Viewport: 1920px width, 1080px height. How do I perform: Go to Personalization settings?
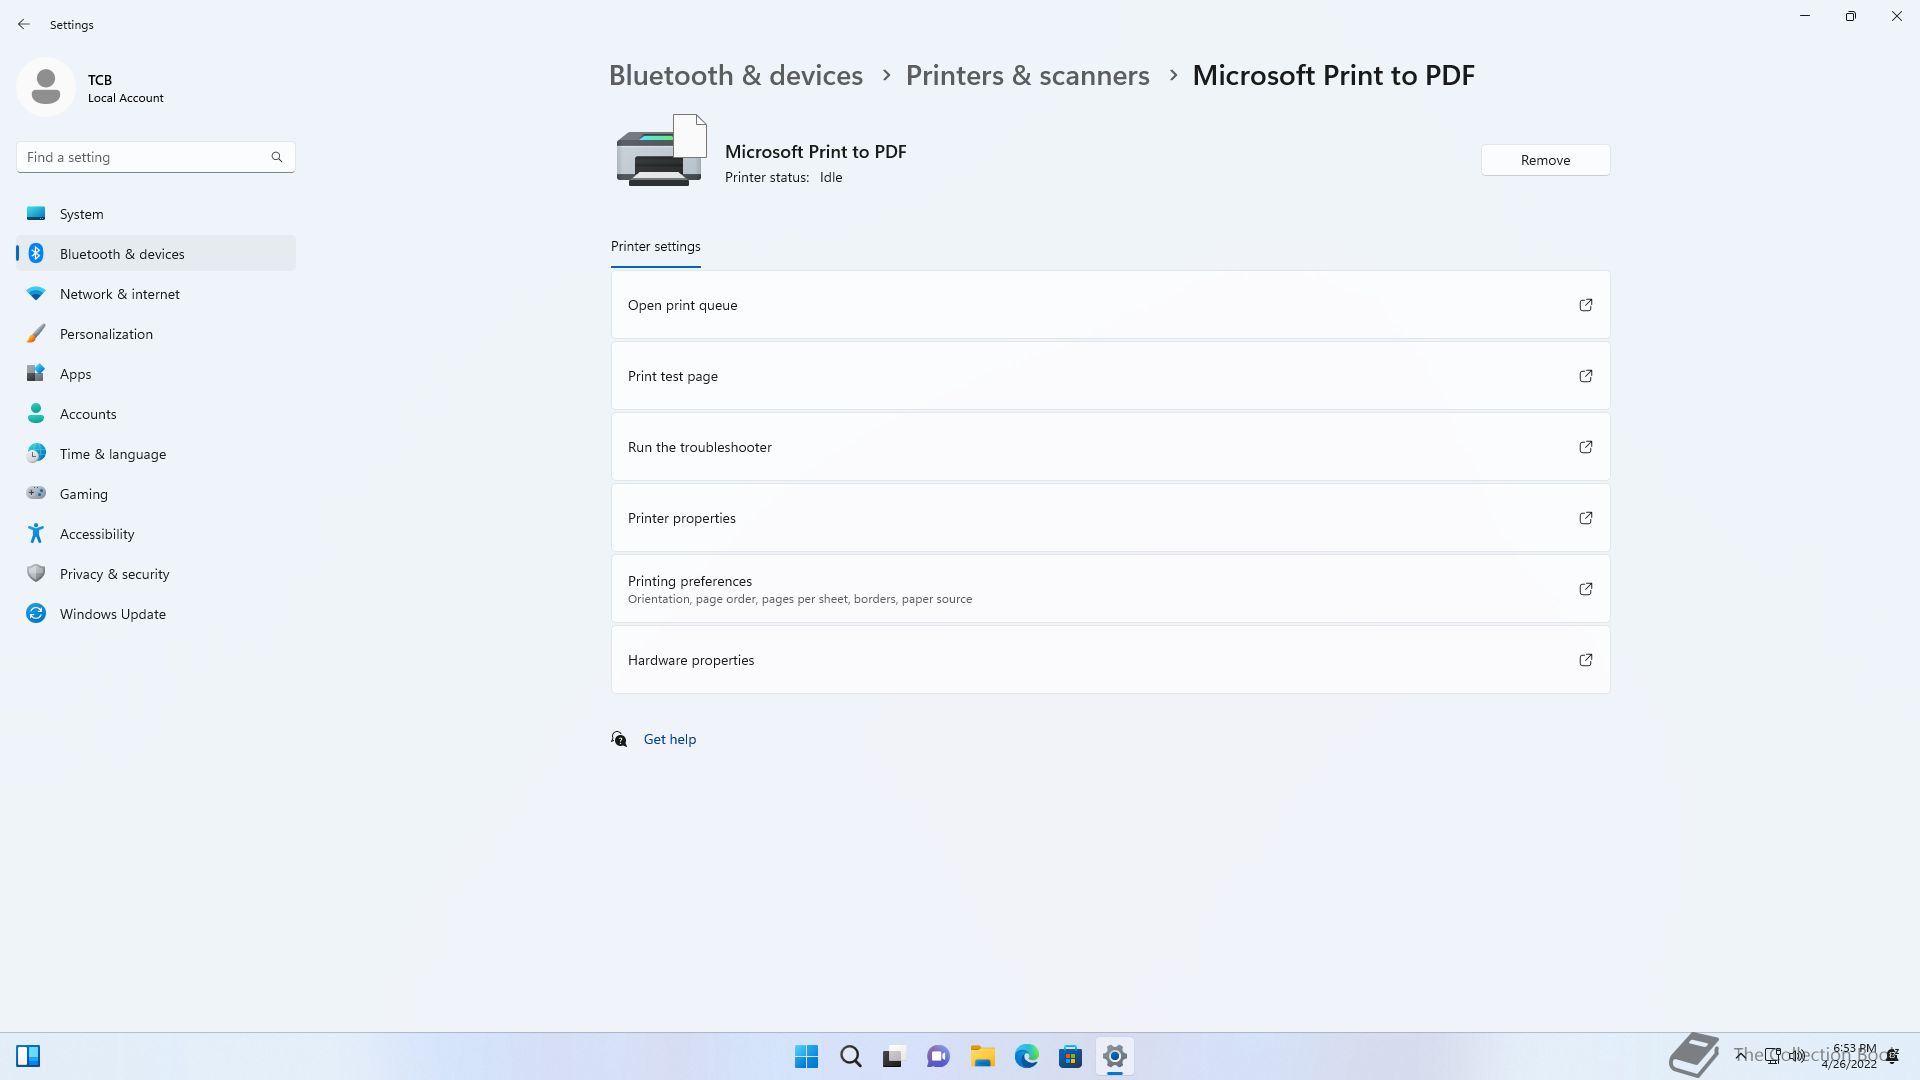click(x=156, y=334)
